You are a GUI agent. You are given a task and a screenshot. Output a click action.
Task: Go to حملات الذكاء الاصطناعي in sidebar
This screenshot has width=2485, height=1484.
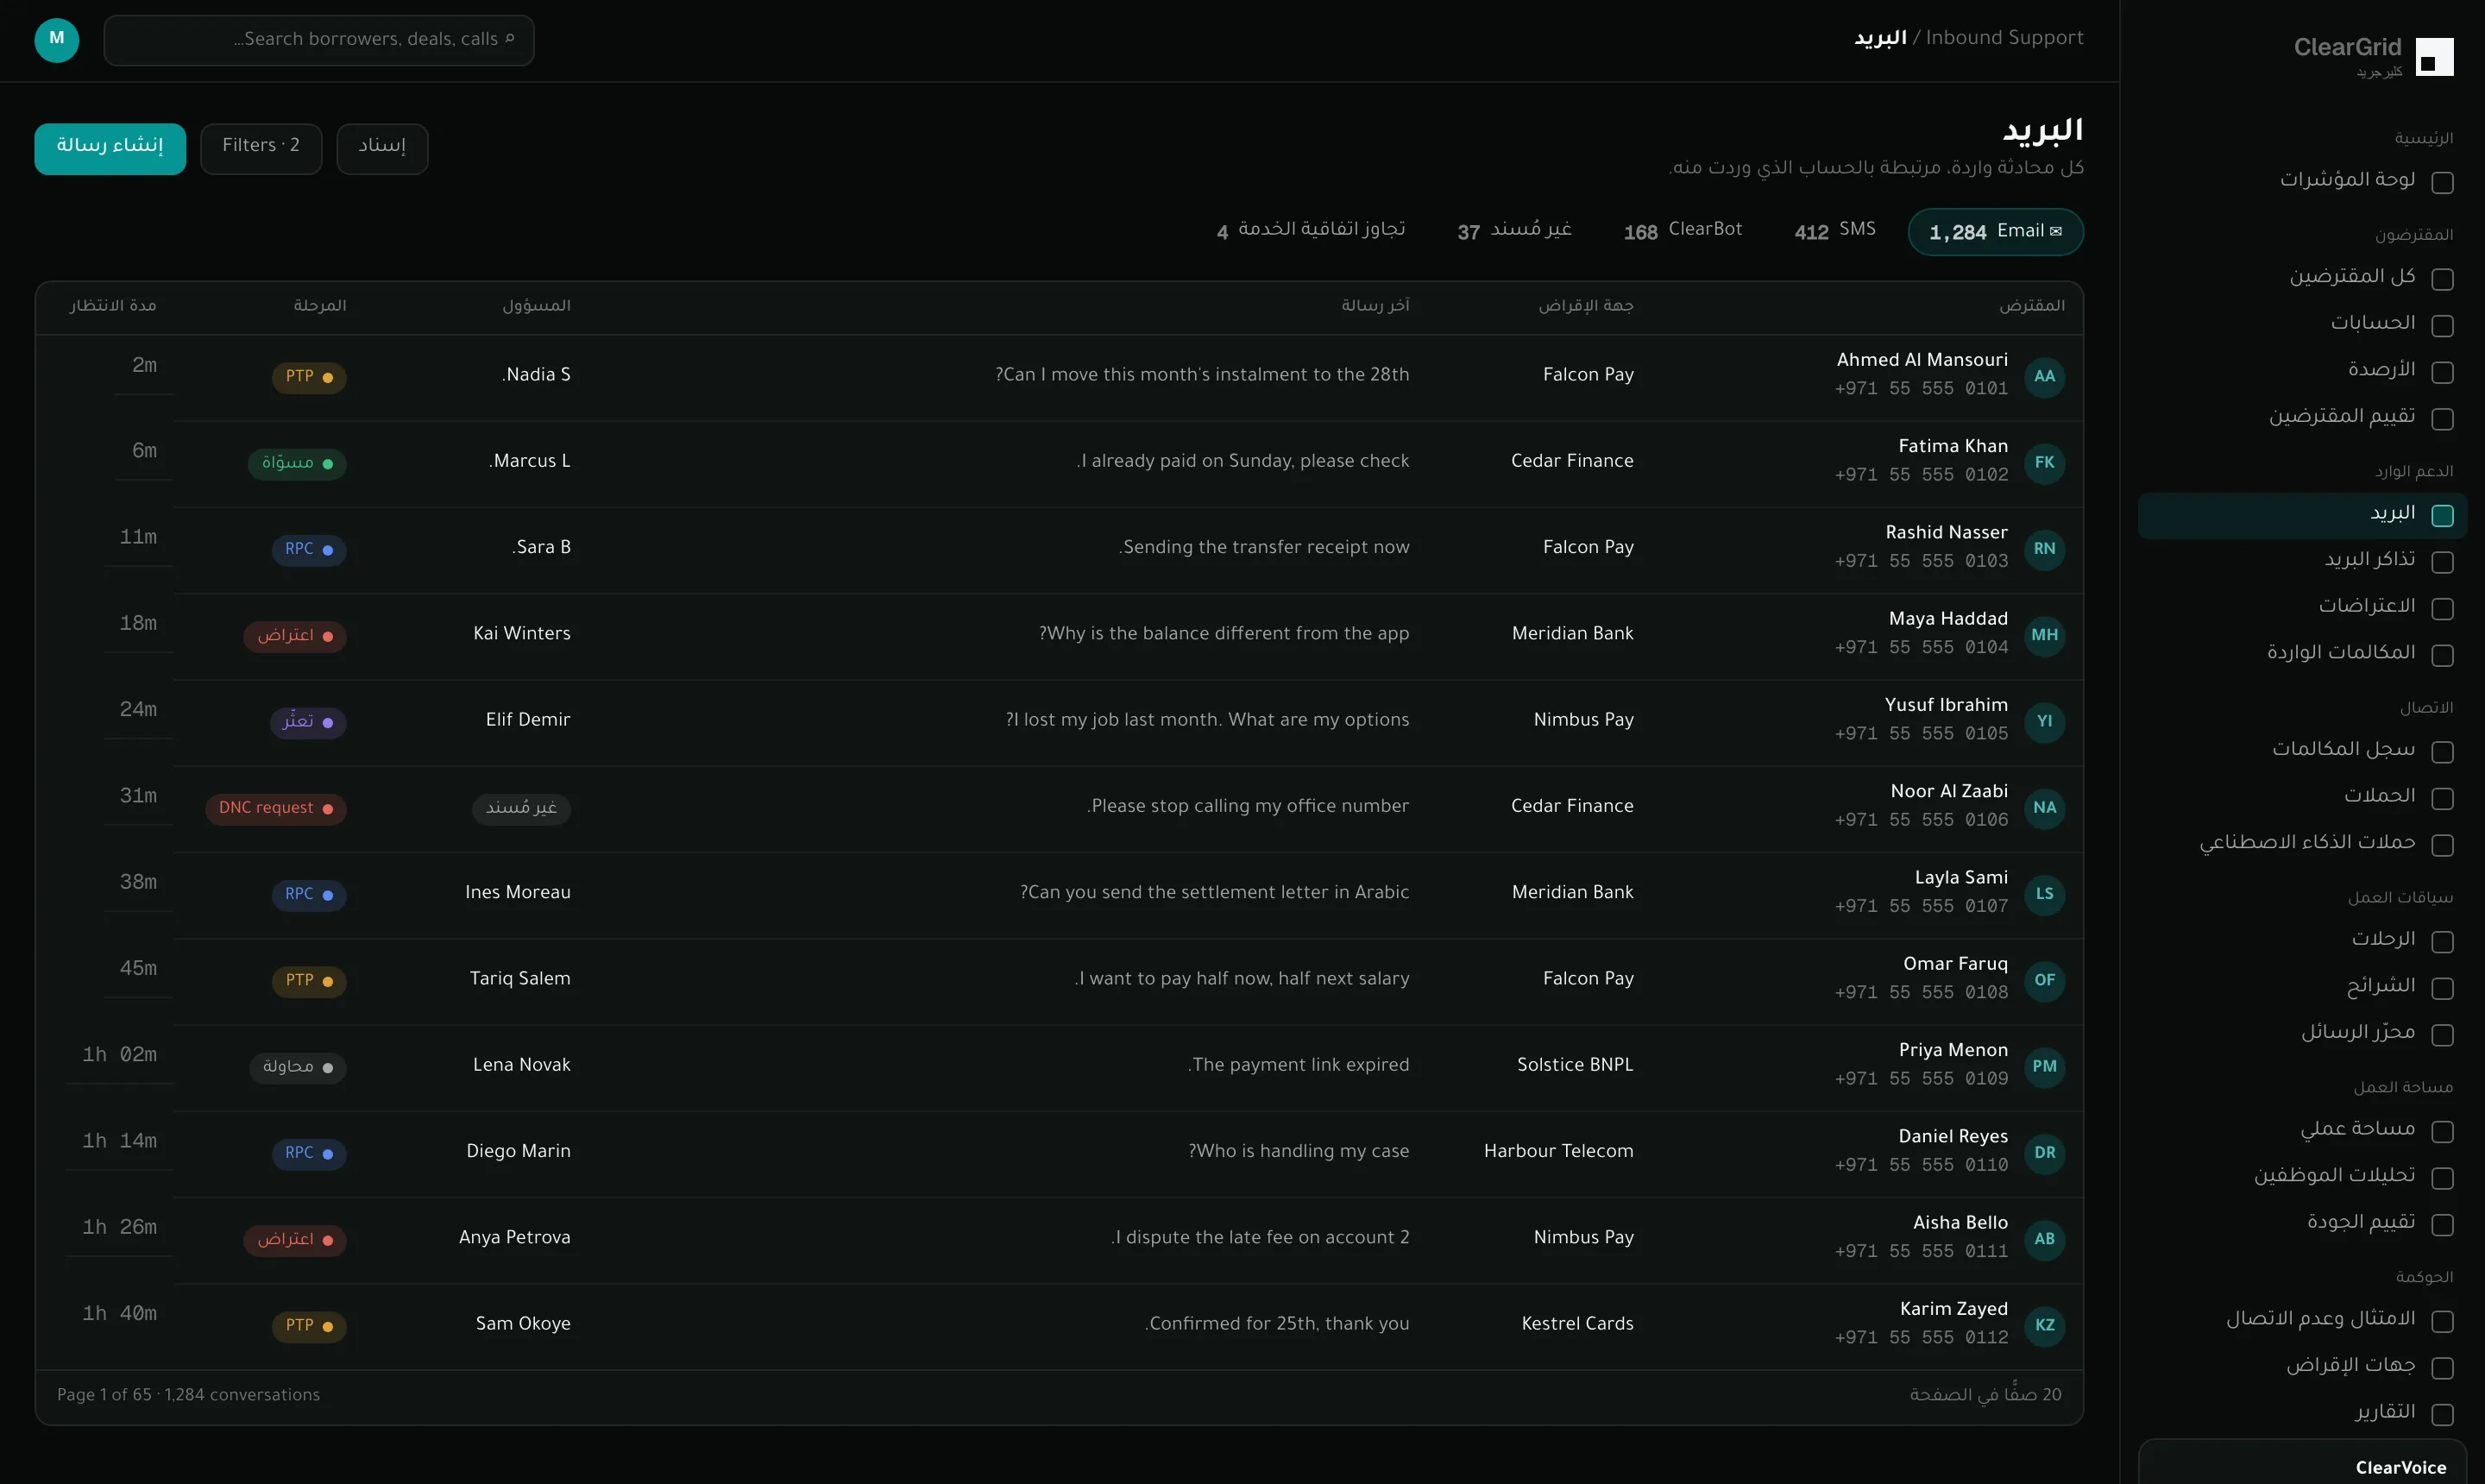tap(2302, 844)
